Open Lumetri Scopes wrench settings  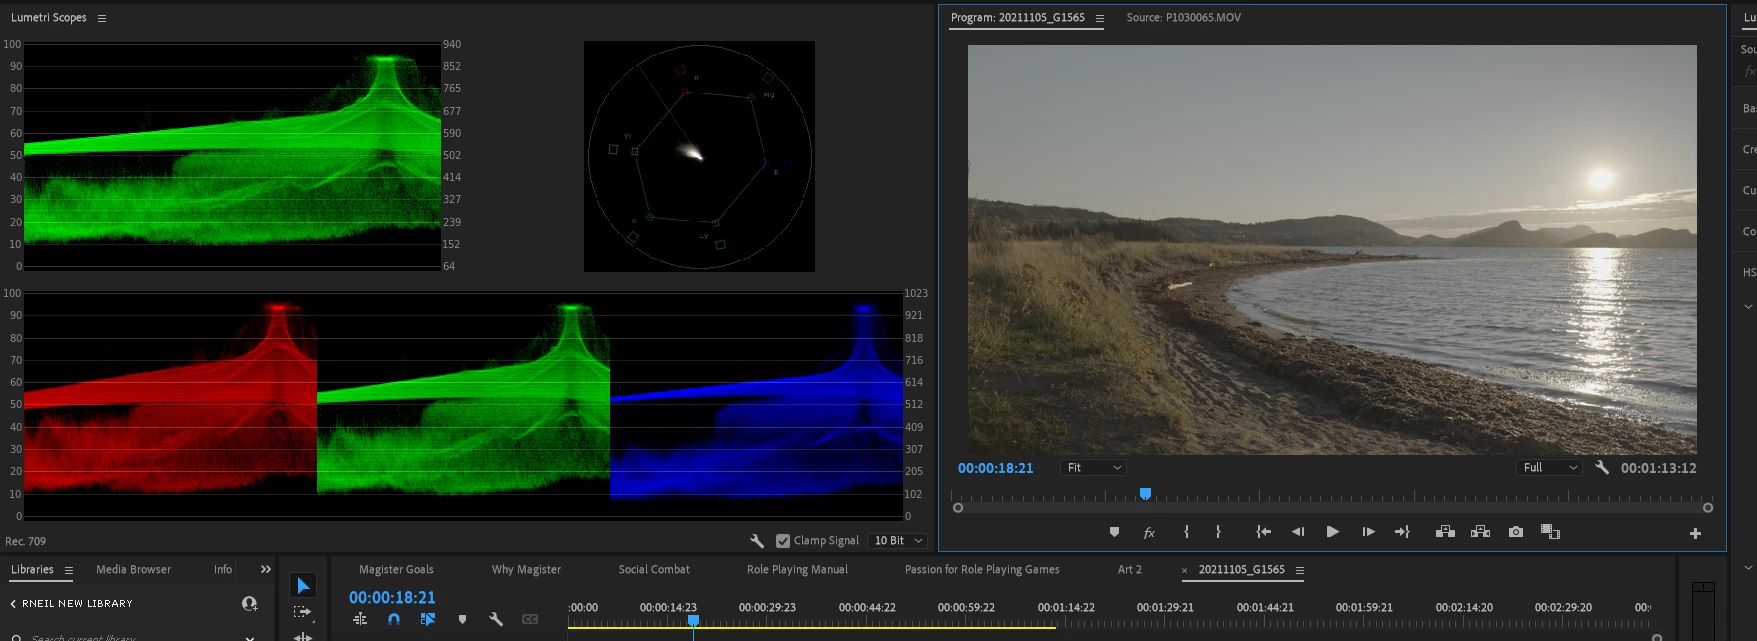click(757, 541)
